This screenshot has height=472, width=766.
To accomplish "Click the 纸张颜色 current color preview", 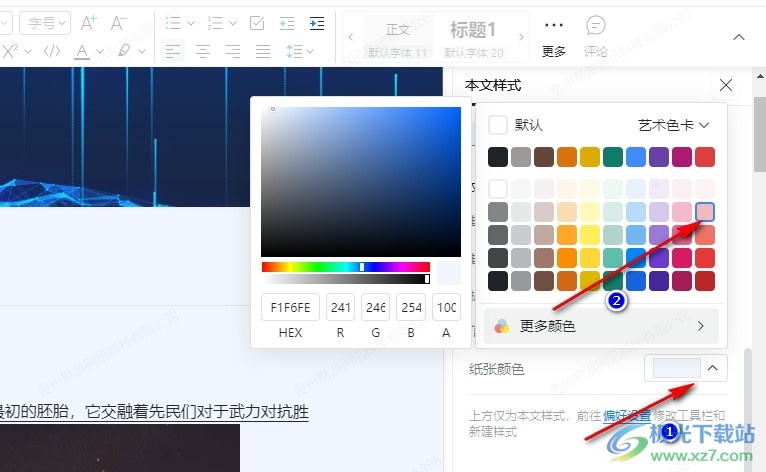I will point(677,368).
